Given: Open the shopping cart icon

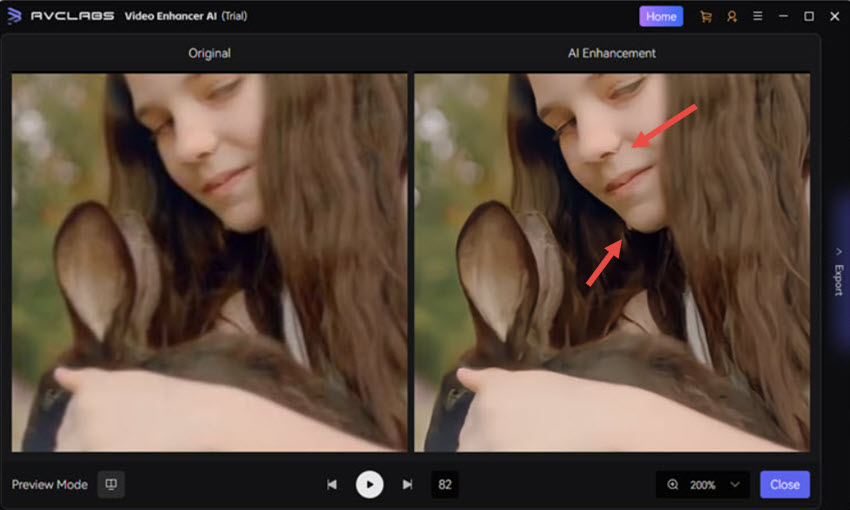Looking at the screenshot, I should (705, 17).
